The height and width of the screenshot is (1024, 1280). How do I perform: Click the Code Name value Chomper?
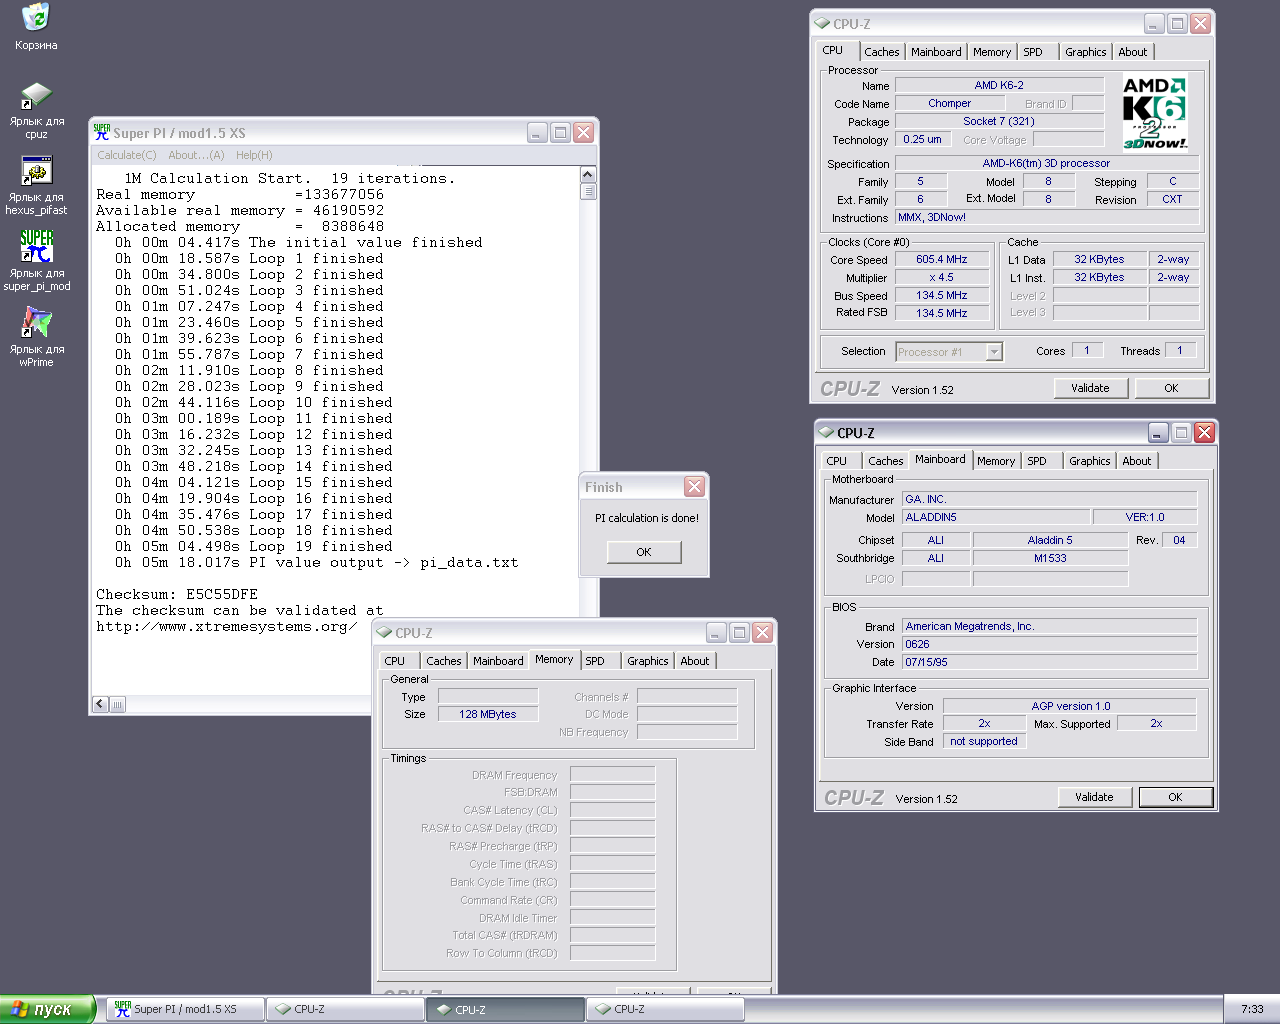949,103
